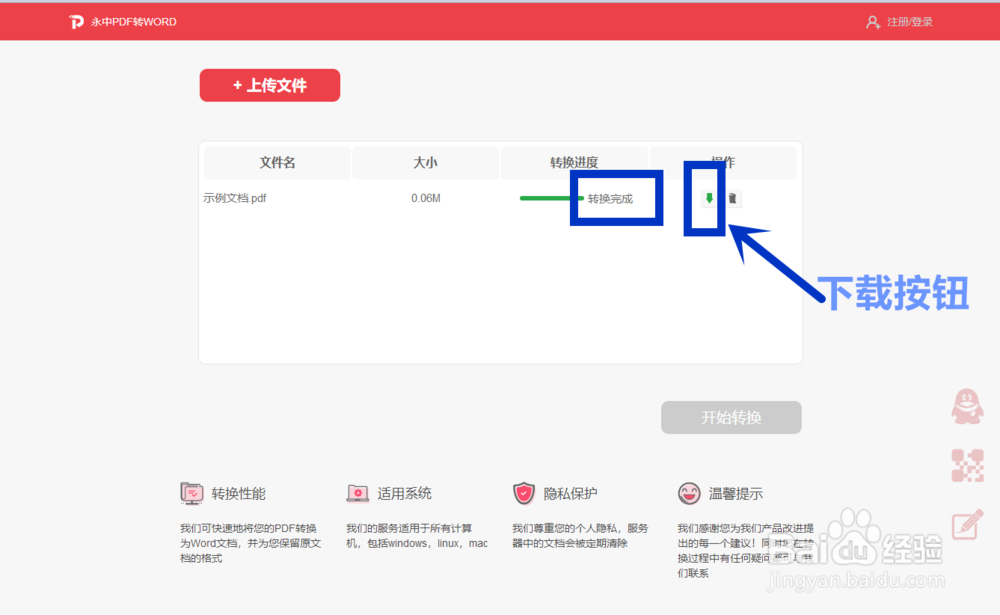The width and height of the screenshot is (1000, 615).
Task: Open 注册/登录 at top right
Action: [908, 20]
